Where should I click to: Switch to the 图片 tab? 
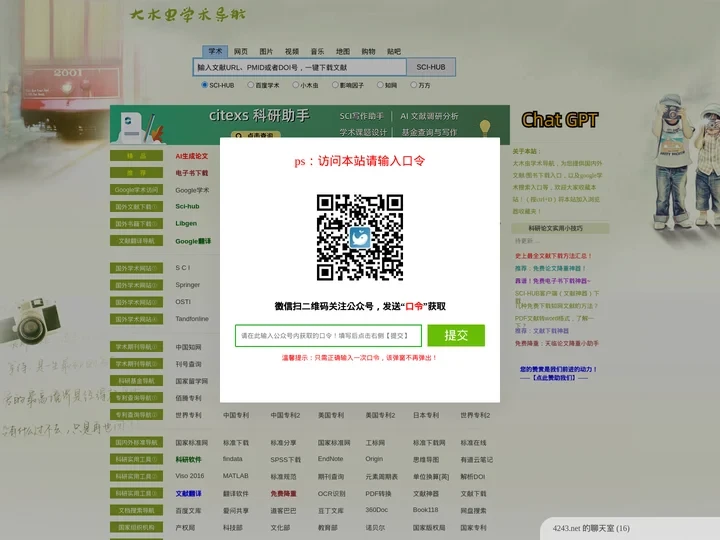[266, 51]
